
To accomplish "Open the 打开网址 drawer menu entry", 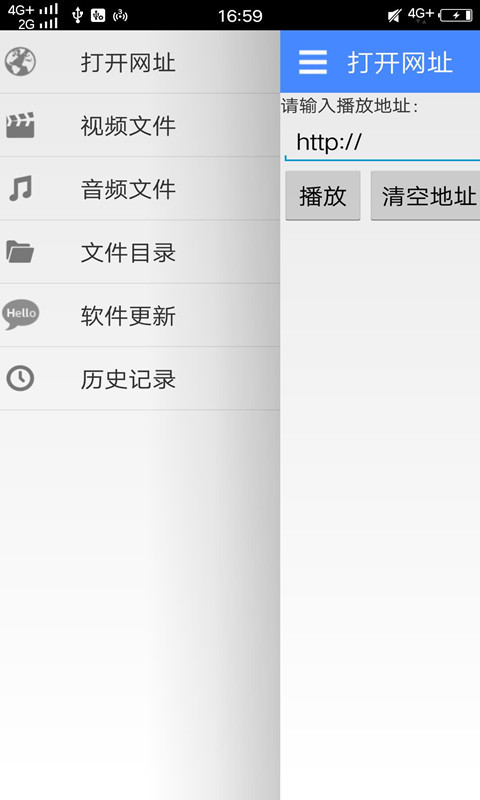I will [140, 62].
